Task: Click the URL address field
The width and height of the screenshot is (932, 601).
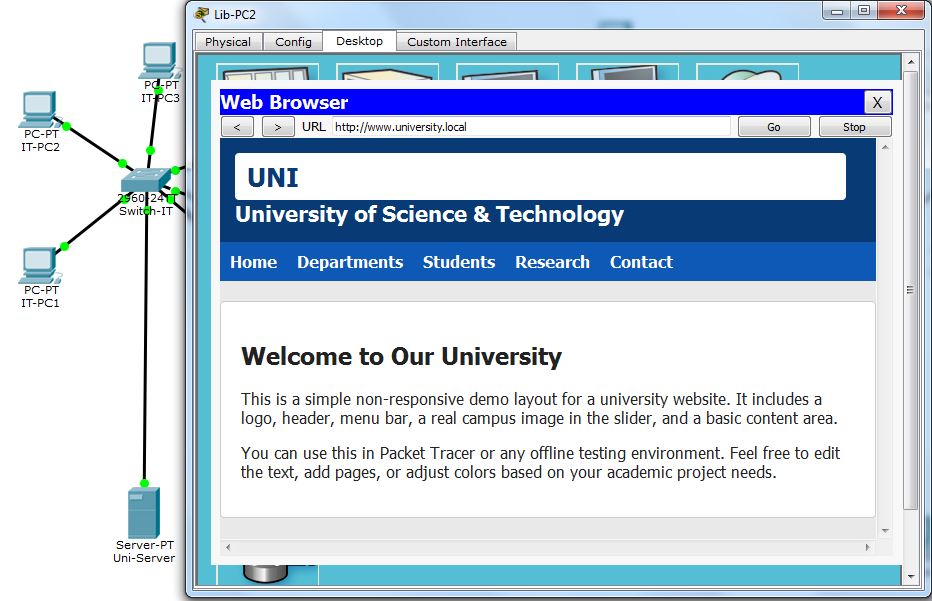Action: pyautogui.click(x=530, y=127)
